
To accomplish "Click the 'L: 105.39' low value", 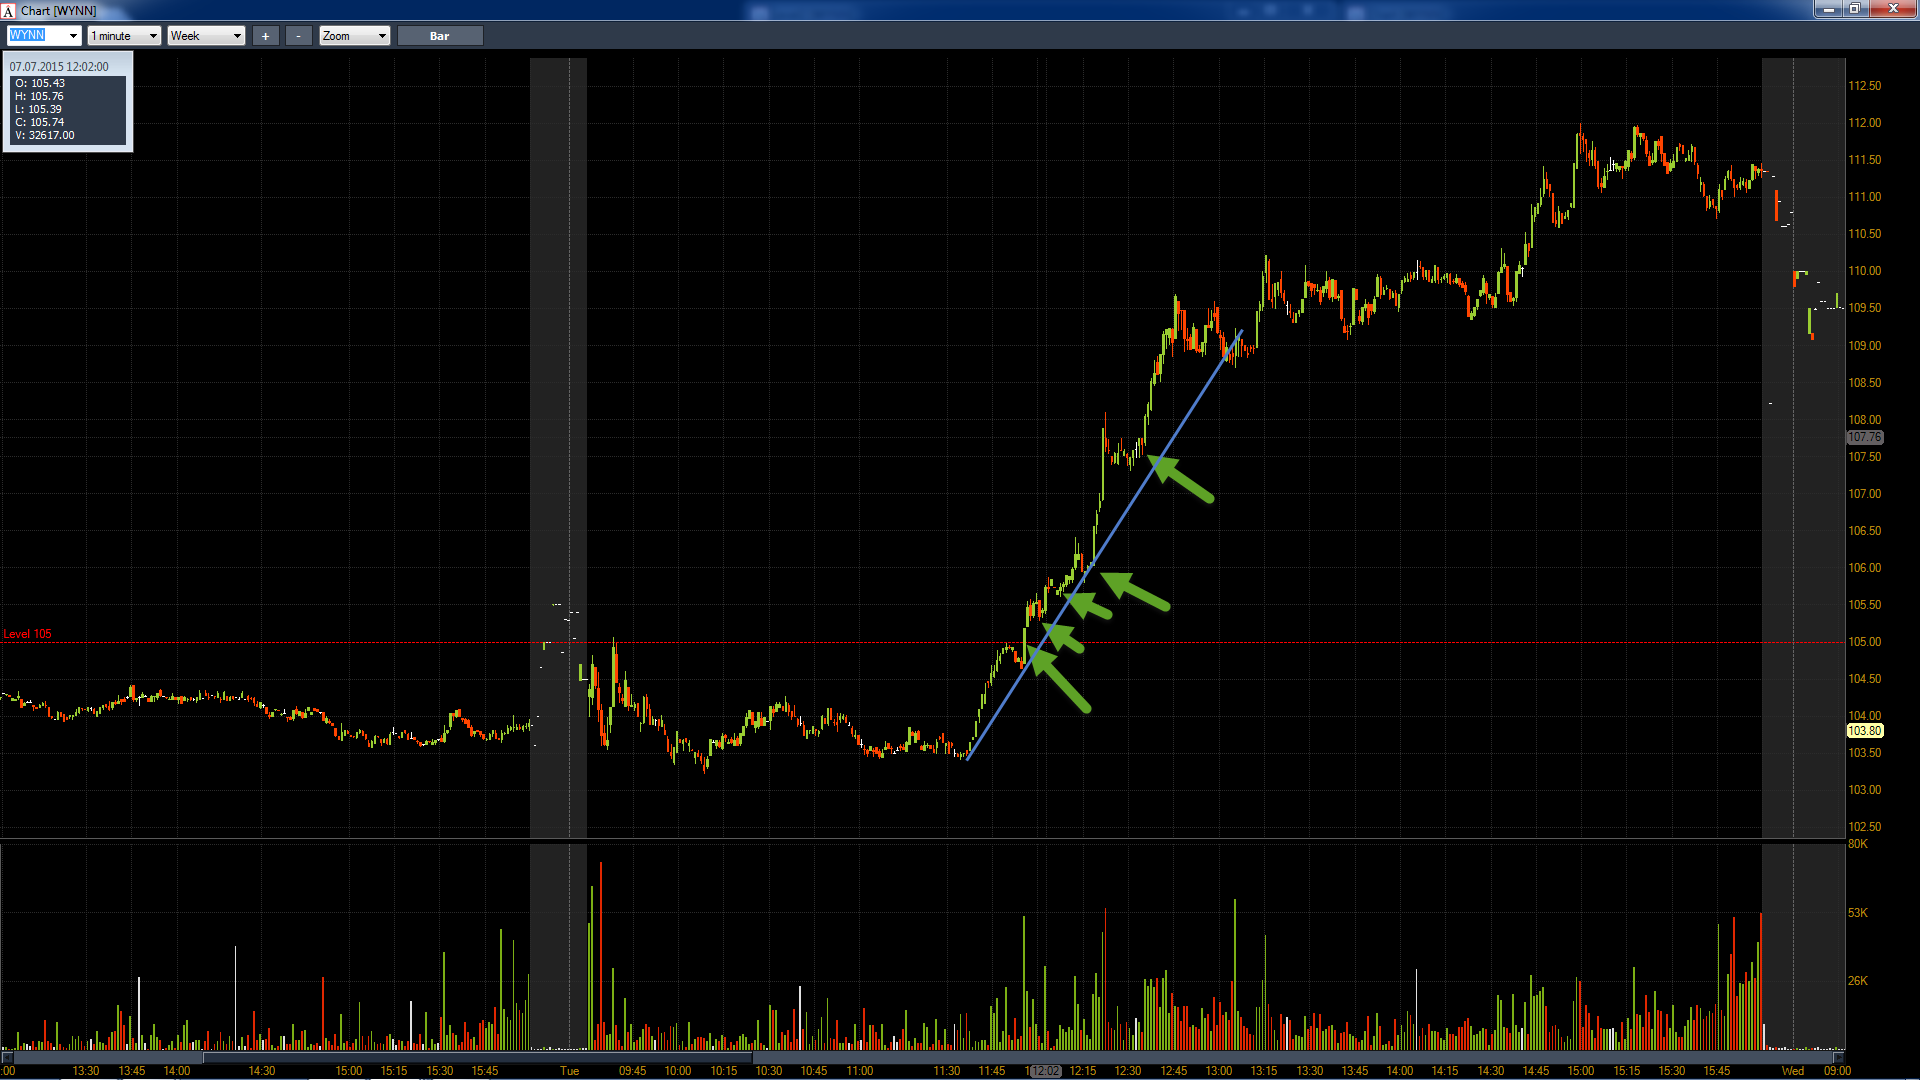I will [x=38, y=109].
